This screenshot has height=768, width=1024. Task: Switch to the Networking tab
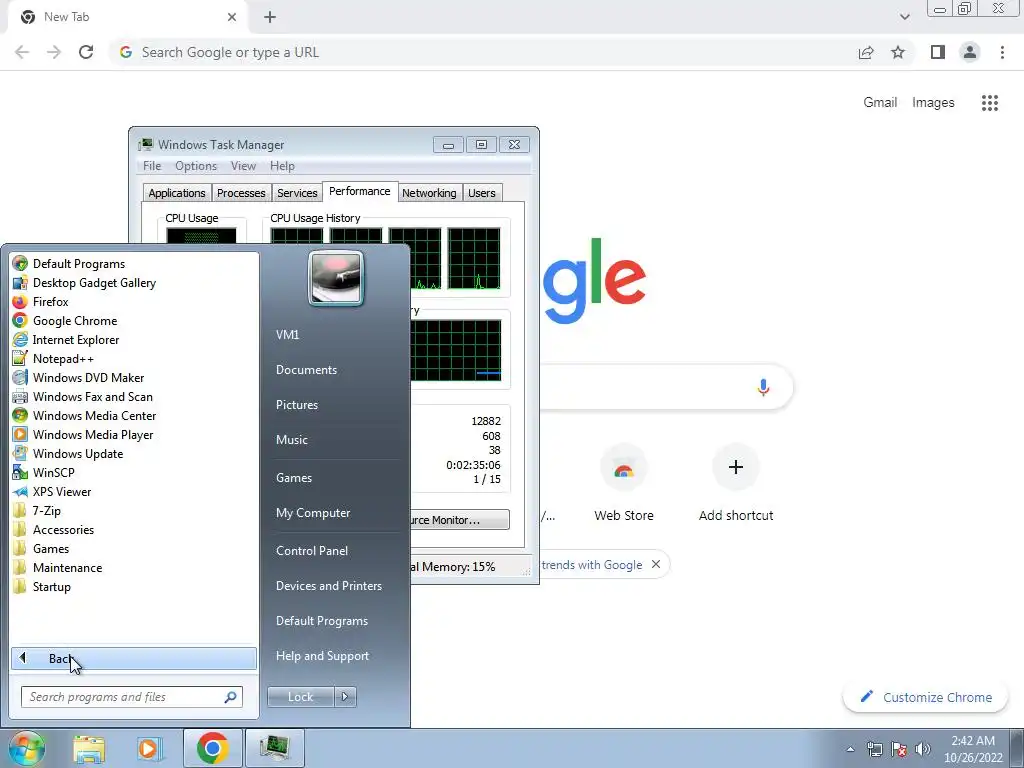tap(429, 193)
